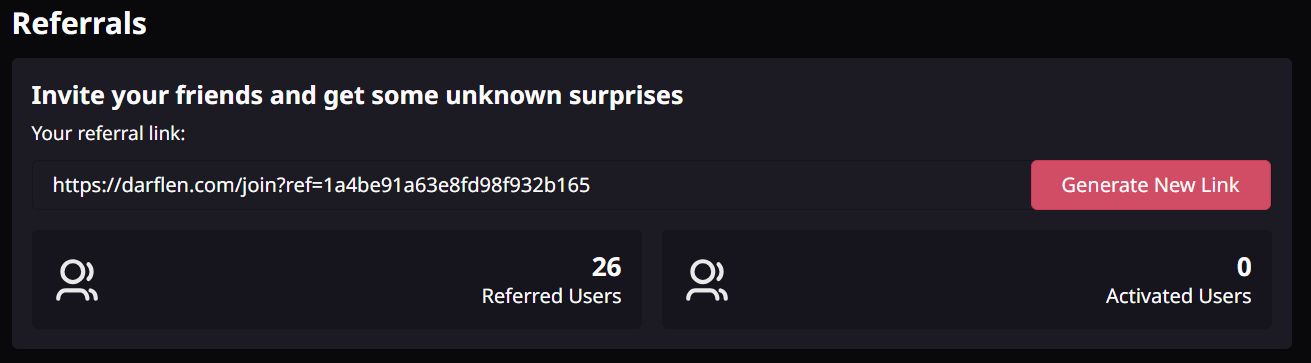Click the Activated Users people icon

tap(707, 281)
